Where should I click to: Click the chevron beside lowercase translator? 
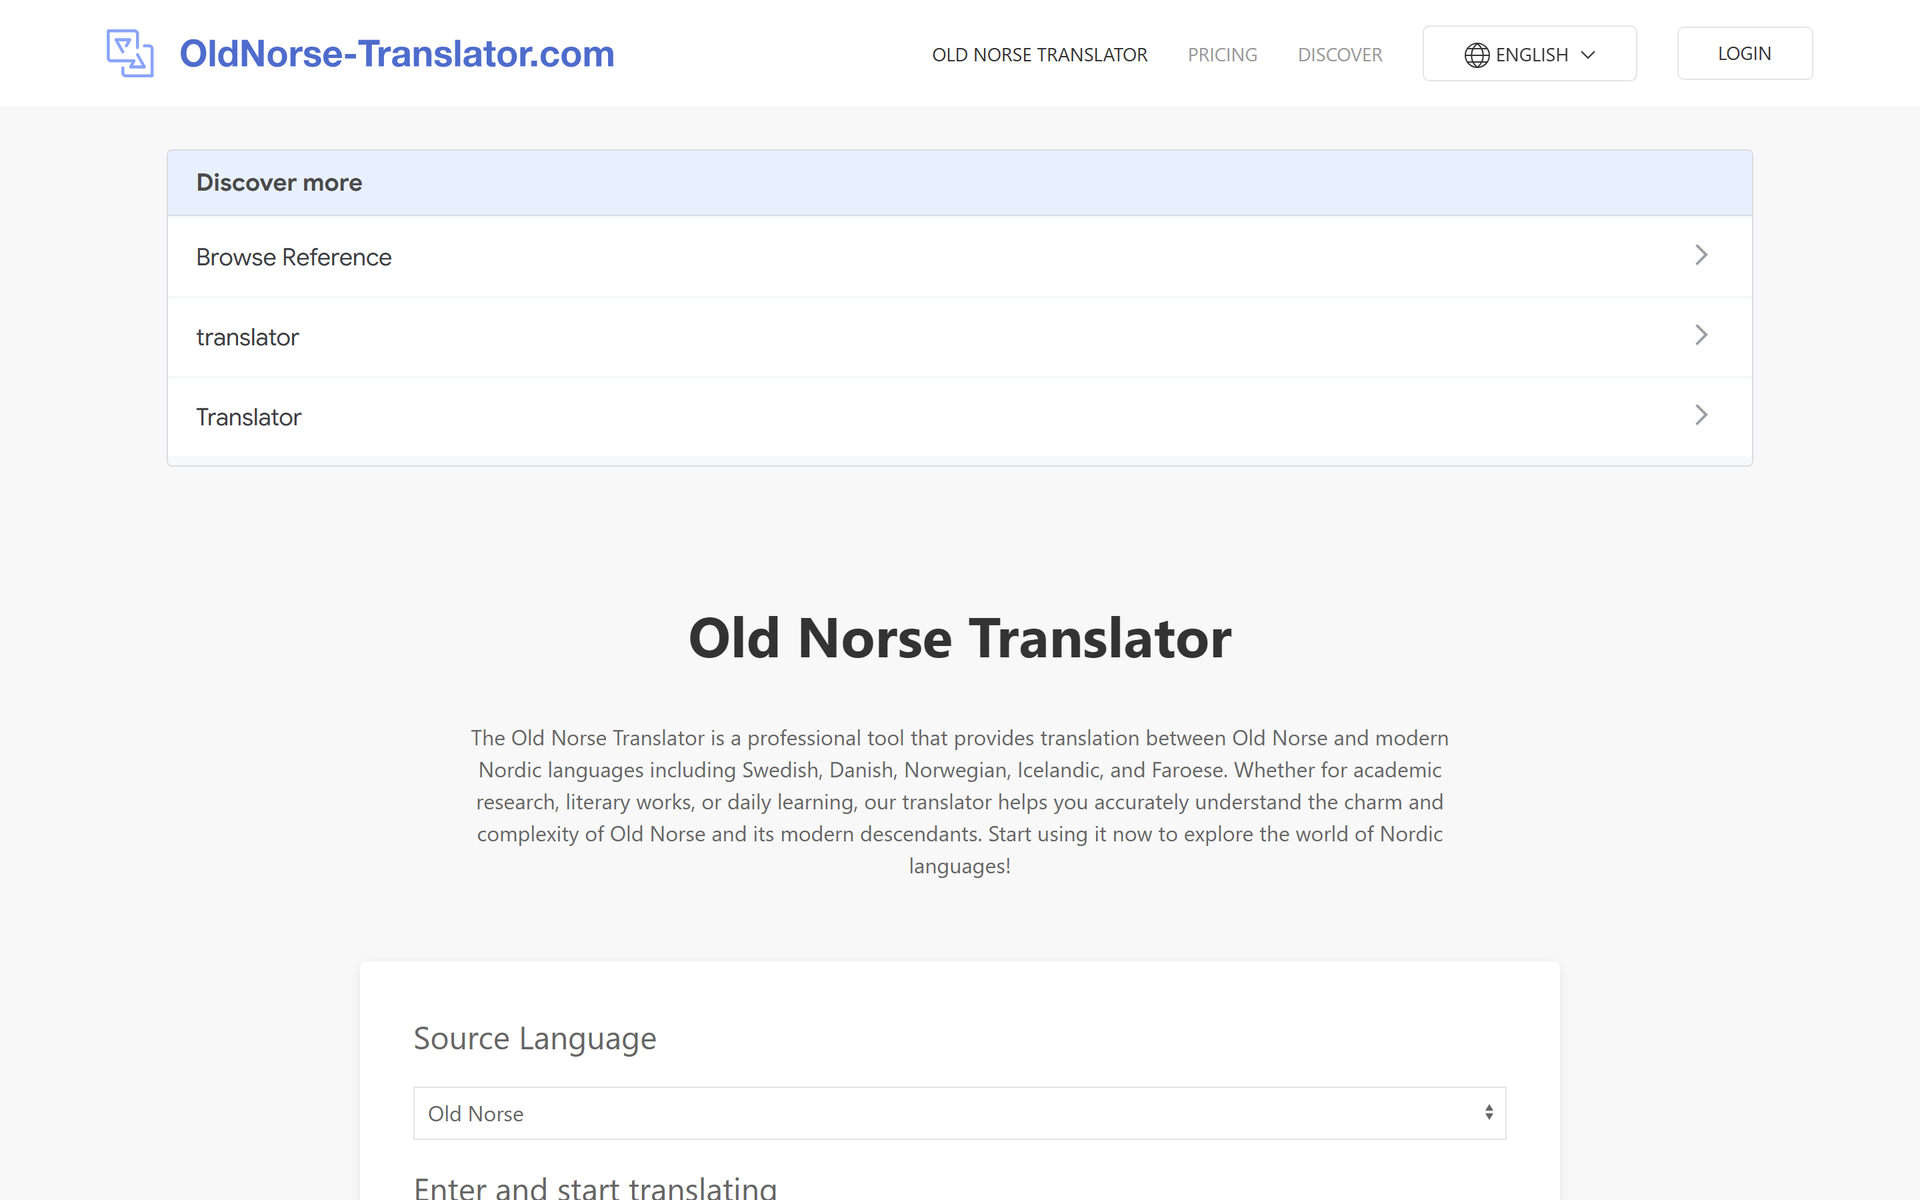click(1701, 335)
